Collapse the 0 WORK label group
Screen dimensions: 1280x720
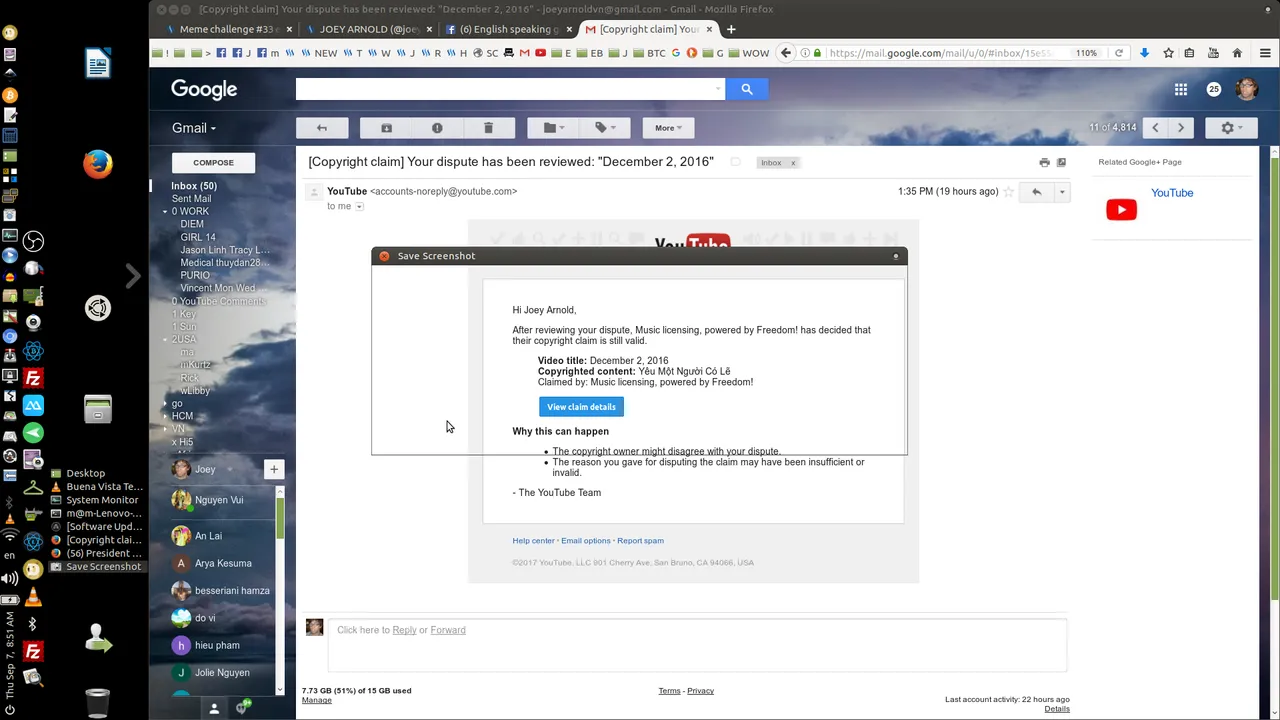click(x=165, y=212)
